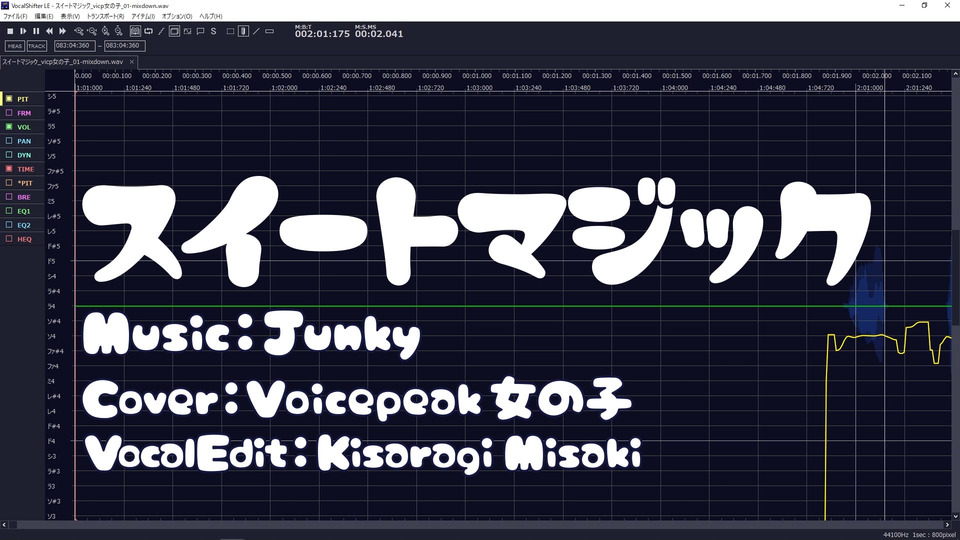Toggle the TIME parameter checkbox
This screenshot has width=960, height=540.
click(x=9, y=168)
